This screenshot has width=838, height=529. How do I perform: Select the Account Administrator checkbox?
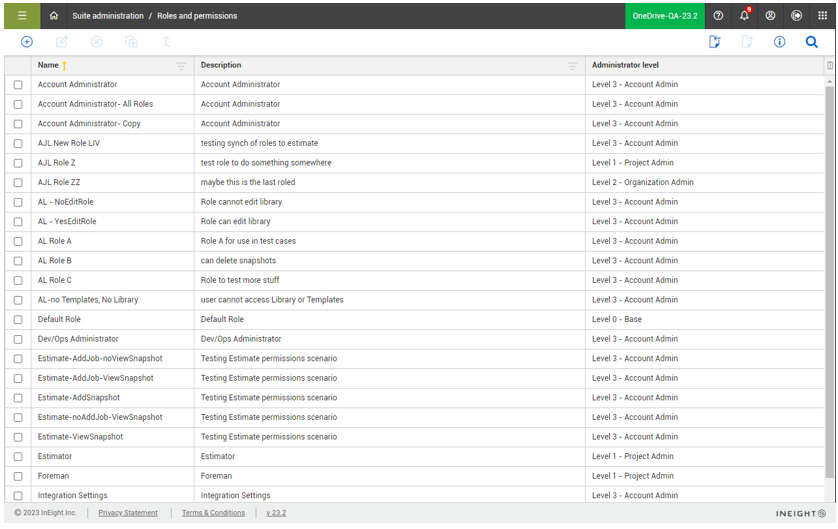pyautogui.click(x=18, y=85)
